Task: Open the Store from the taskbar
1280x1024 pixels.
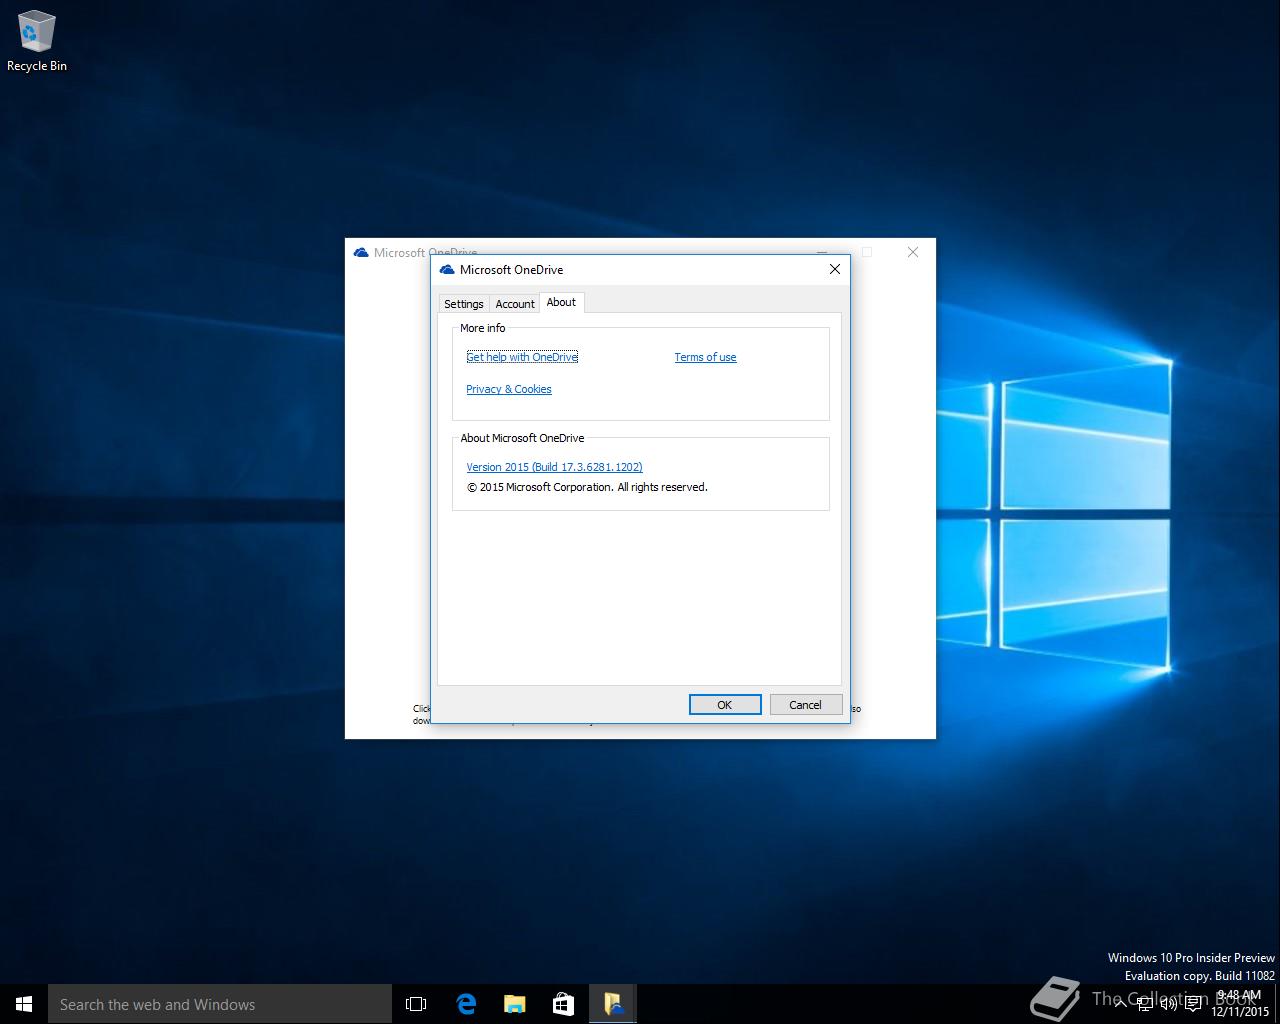Action: click(x=563, y=1004)
